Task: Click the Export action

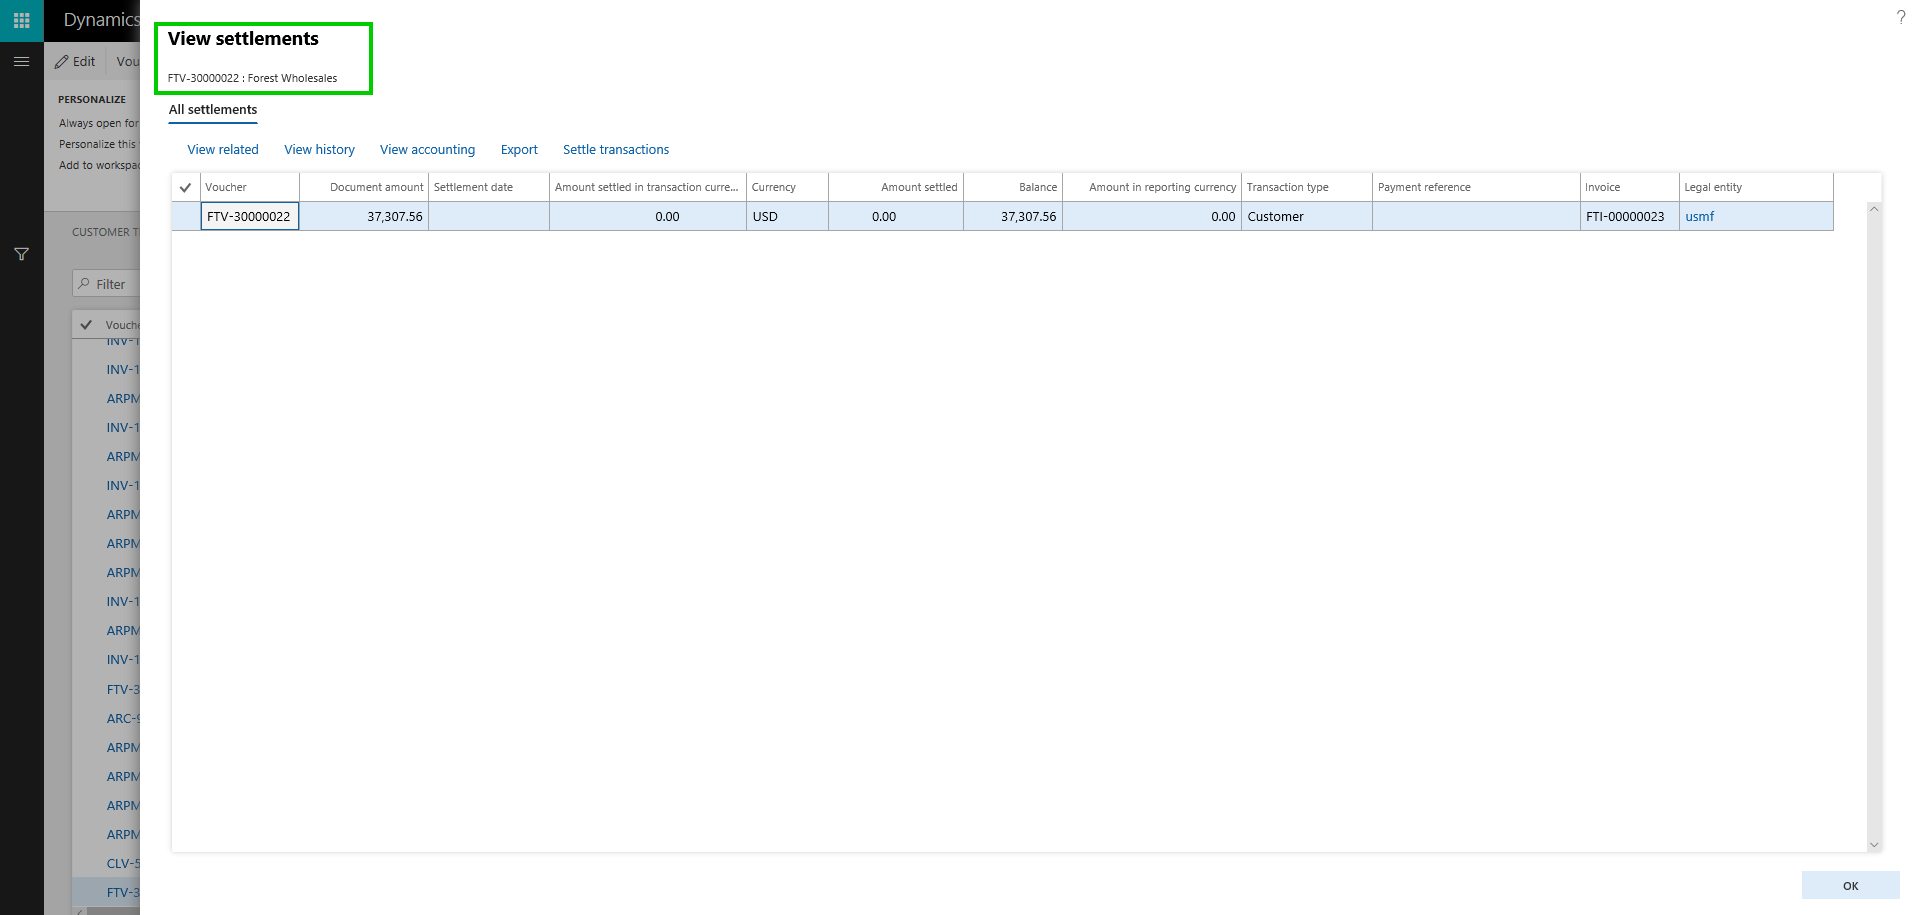Action: tap(519, 150)
